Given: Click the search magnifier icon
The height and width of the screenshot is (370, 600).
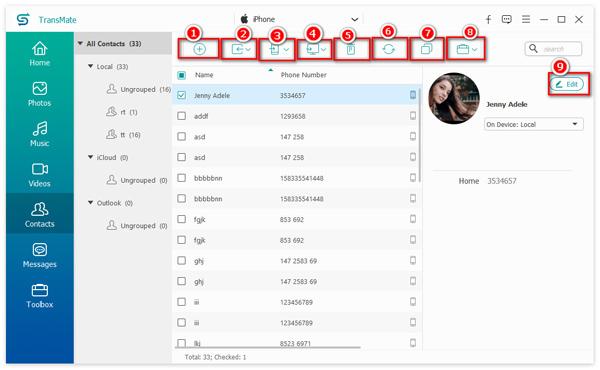Looking at the screenshot, I should (533, 49).
